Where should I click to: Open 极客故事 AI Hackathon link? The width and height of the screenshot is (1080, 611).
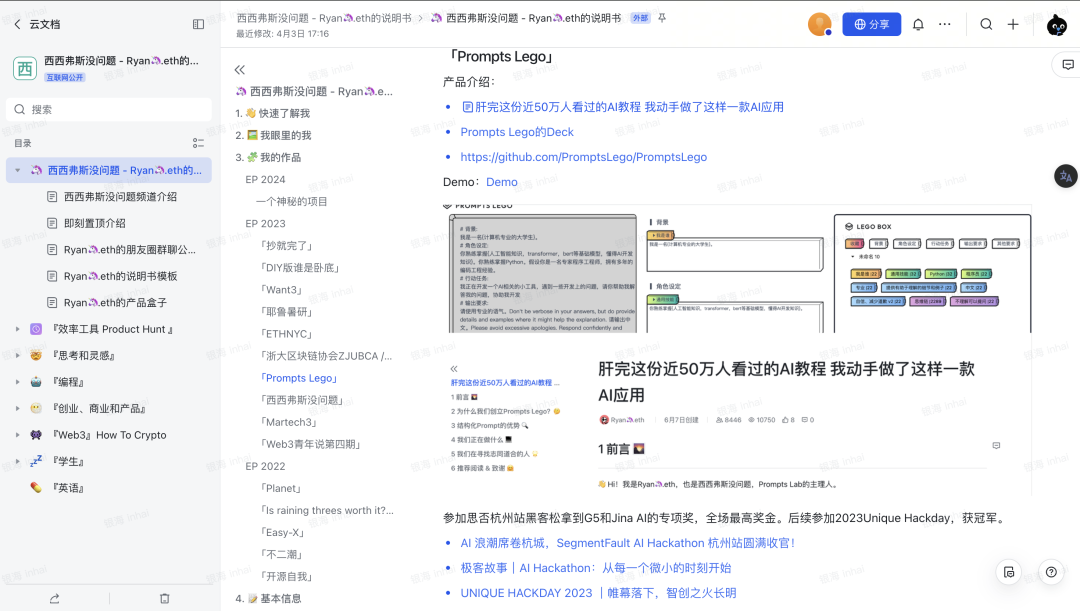pos(595,568)
